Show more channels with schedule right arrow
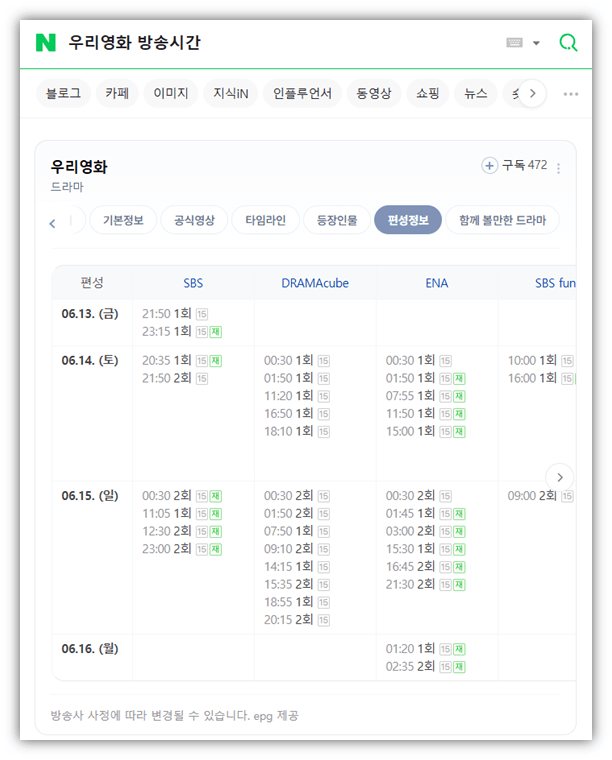612x760 pixels. [560, 477]
